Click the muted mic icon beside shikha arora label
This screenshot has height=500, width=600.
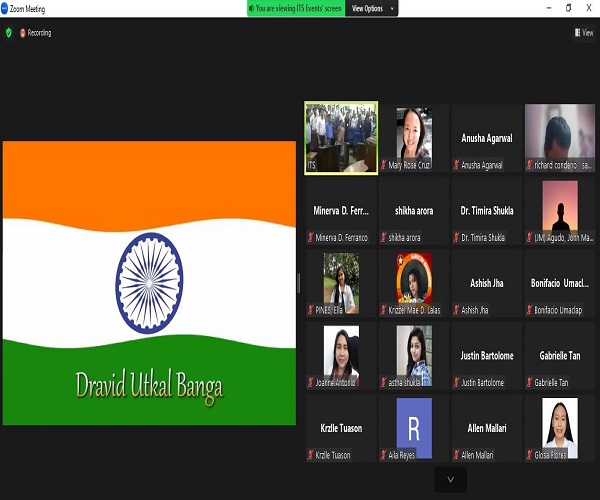click(x=383, y=238)
